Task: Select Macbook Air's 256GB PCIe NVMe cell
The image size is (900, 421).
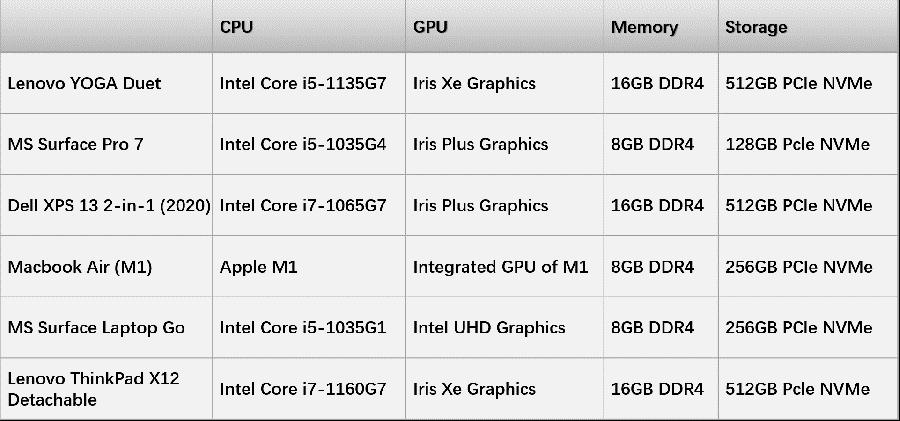Action: click(798, 267)
